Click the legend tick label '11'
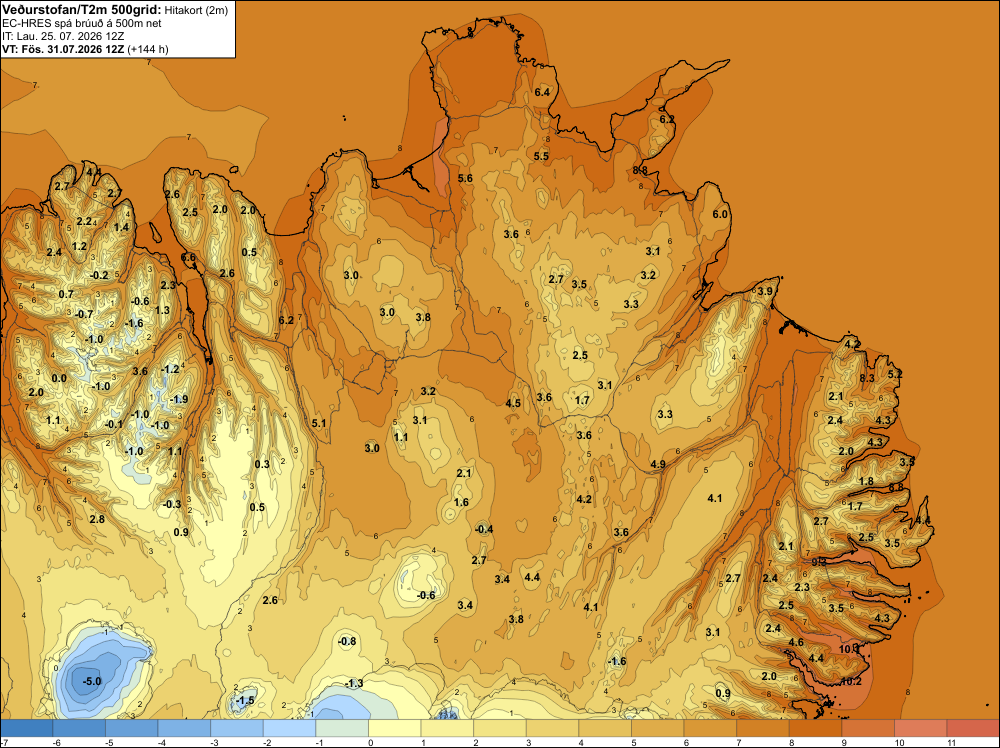1000x748 pixels. coord(952,743)
